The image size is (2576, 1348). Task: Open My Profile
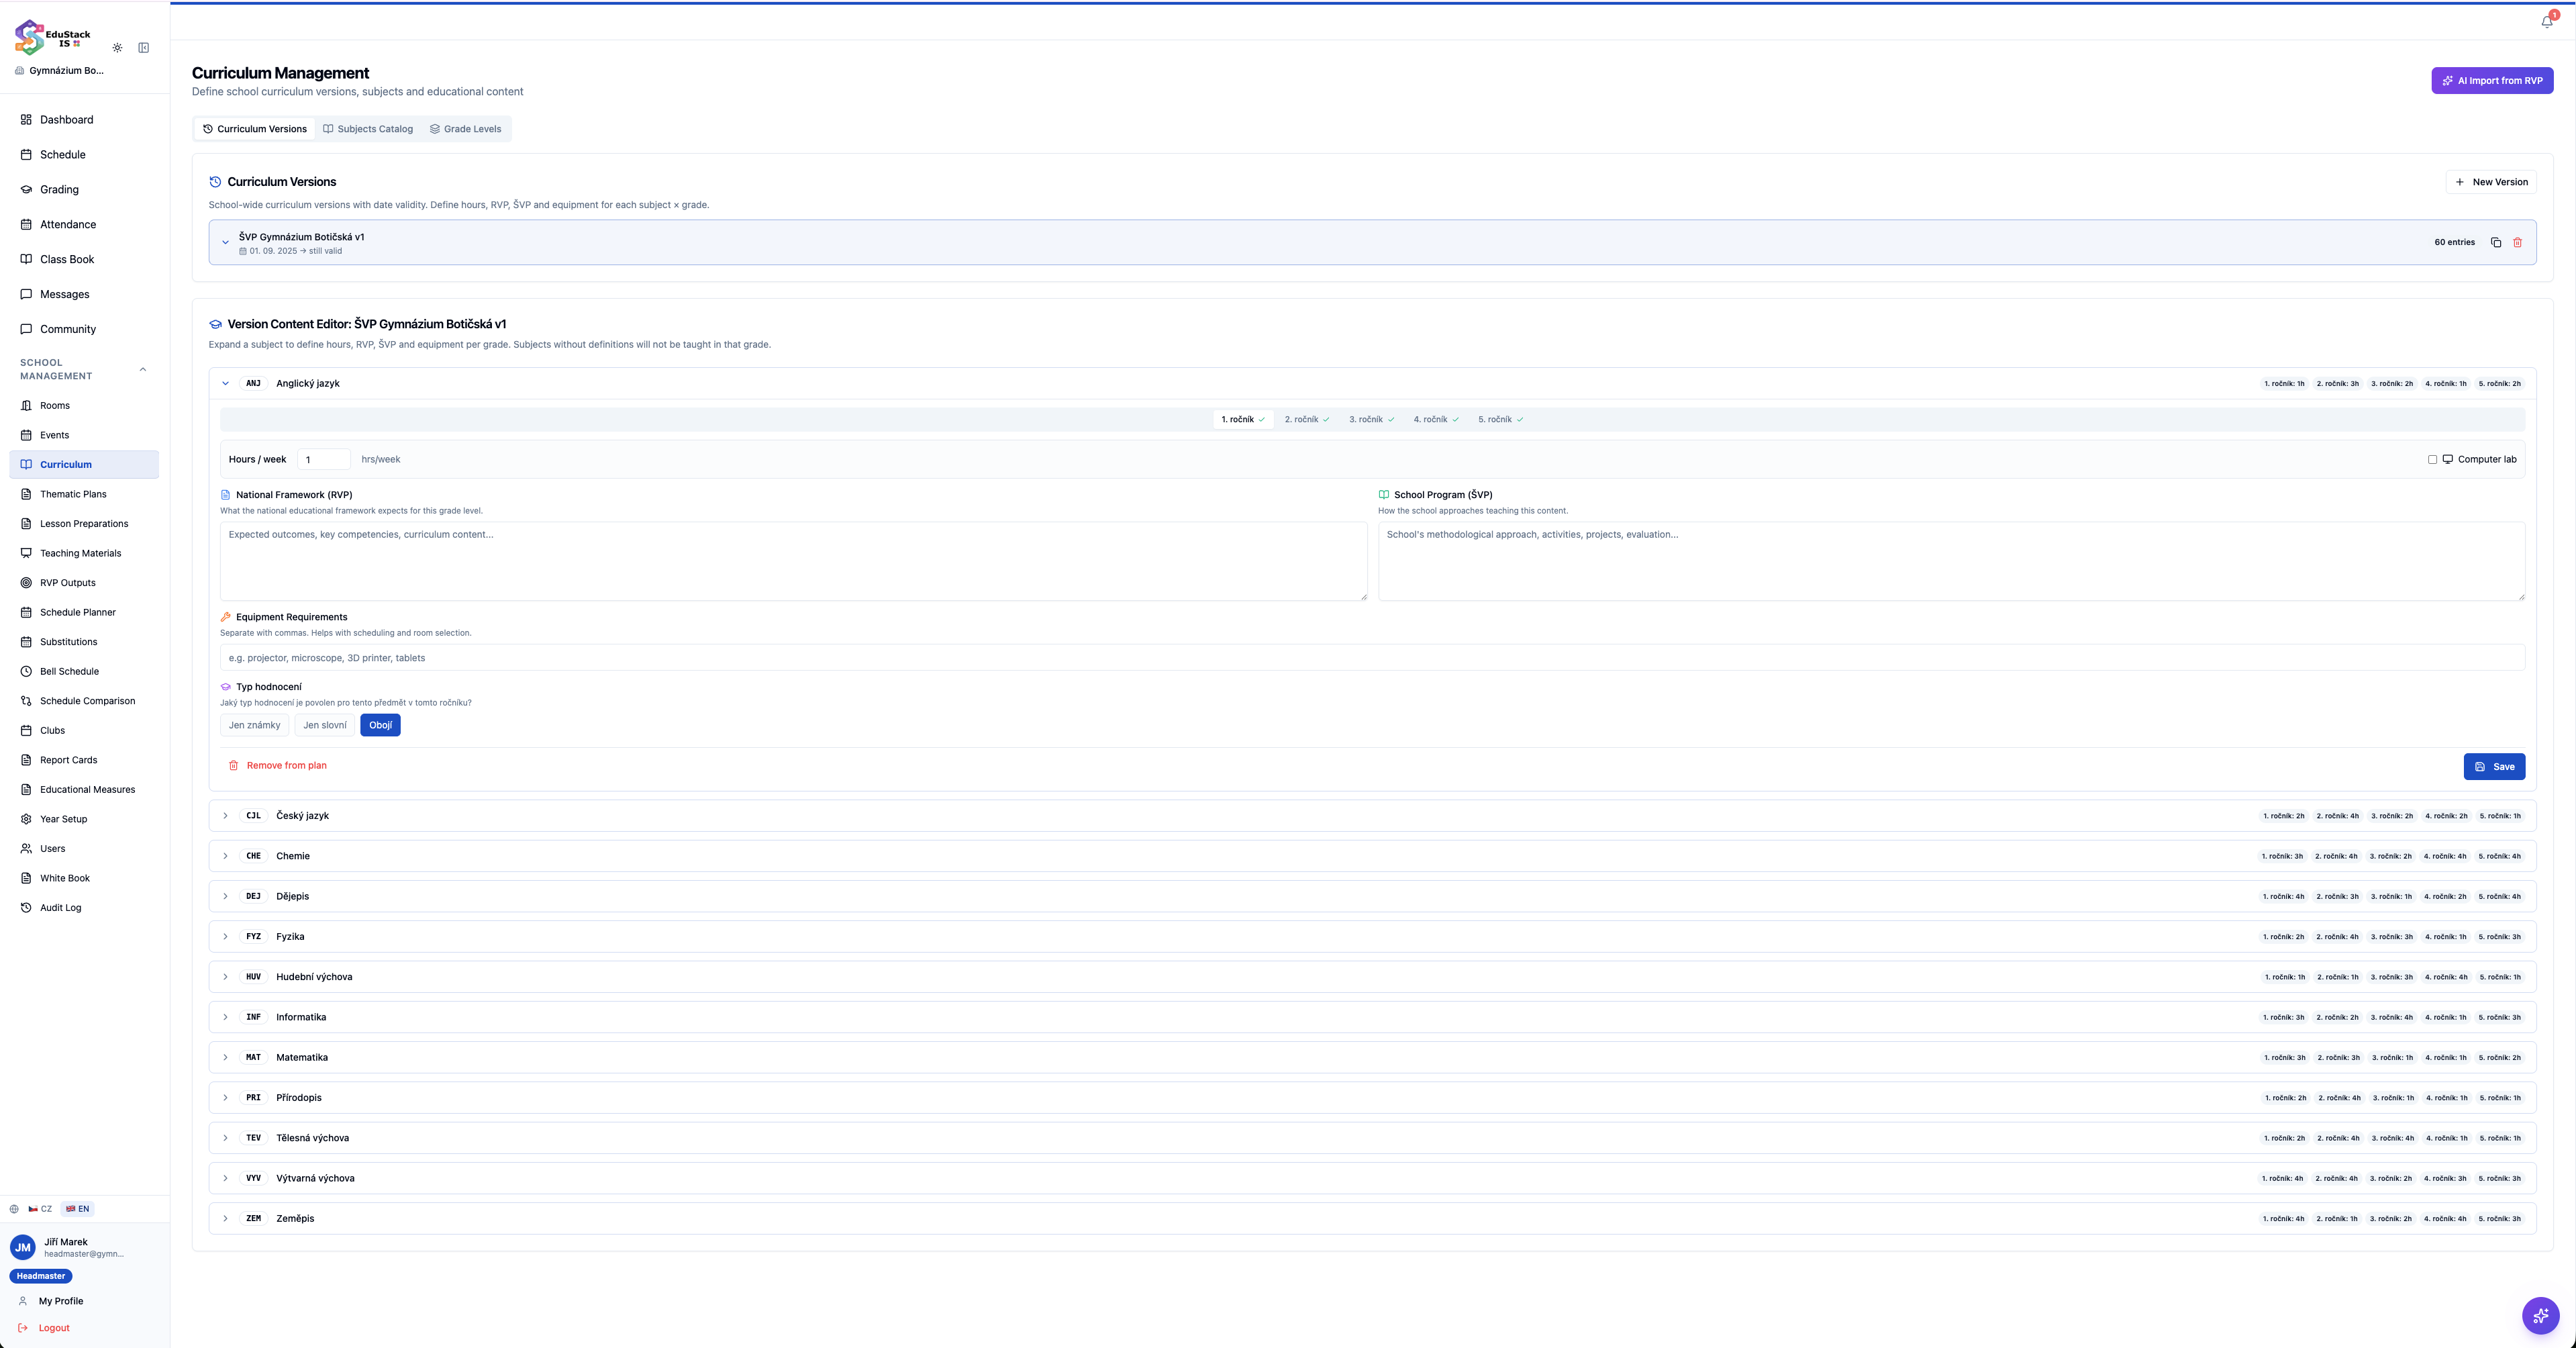84,1301
